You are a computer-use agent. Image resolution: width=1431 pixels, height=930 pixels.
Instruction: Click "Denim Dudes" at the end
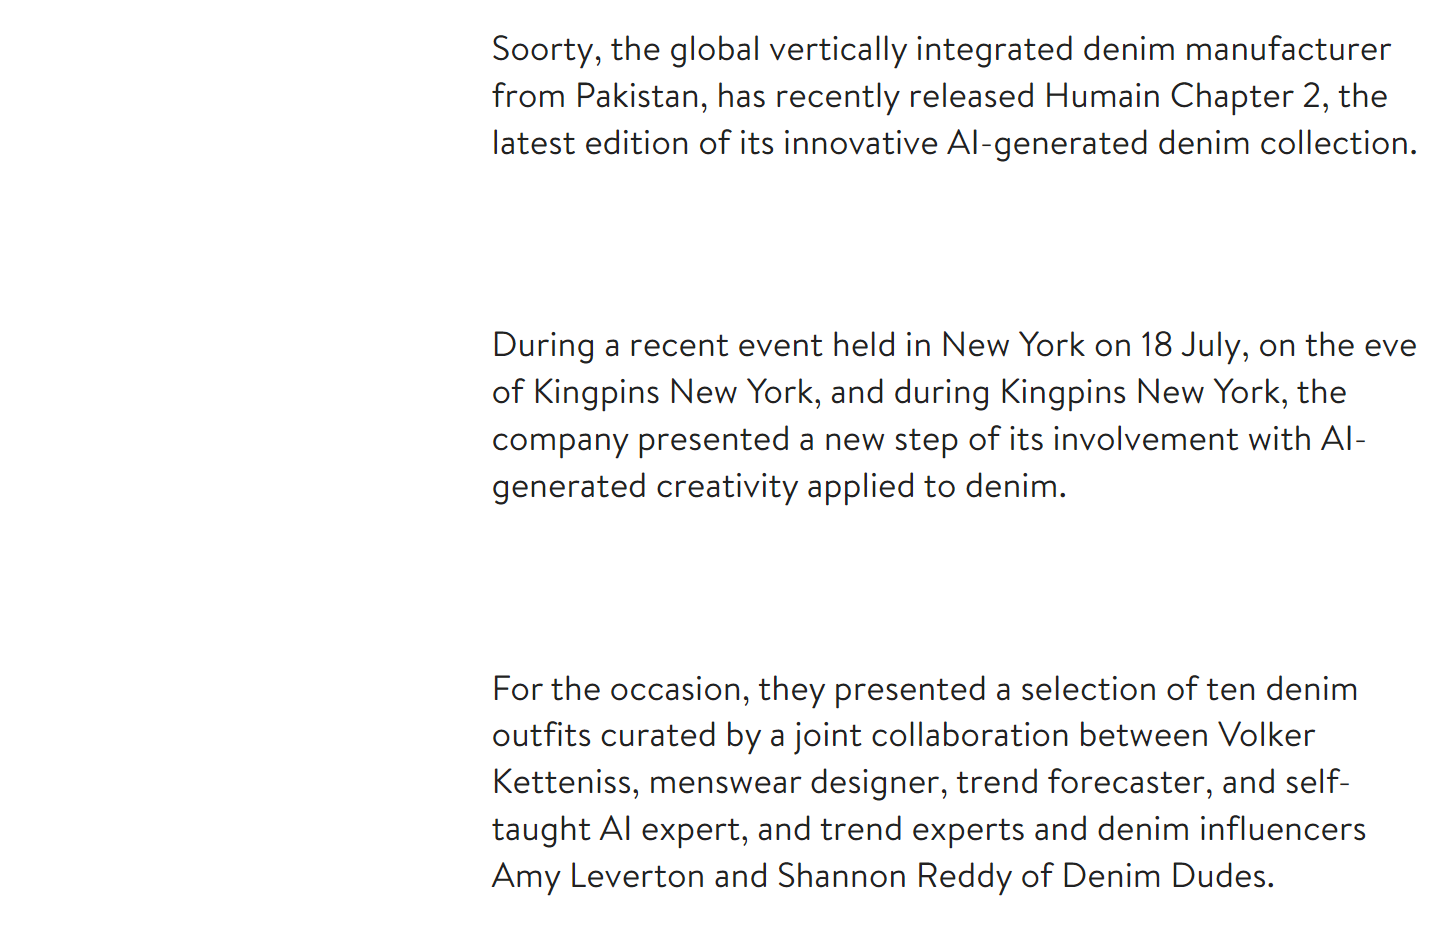coord(1166,876)
